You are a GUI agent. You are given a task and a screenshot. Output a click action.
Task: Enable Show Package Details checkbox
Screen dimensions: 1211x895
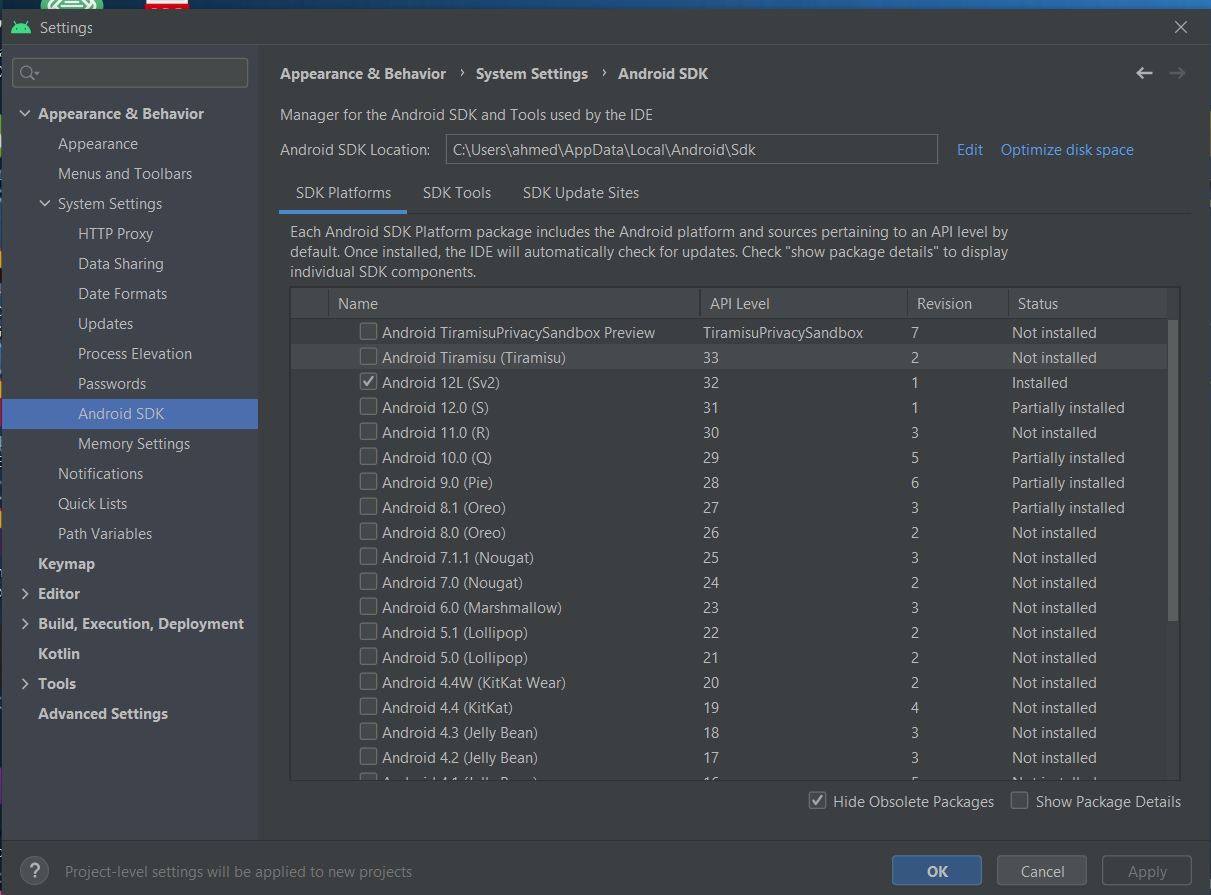coord(1019,800)
